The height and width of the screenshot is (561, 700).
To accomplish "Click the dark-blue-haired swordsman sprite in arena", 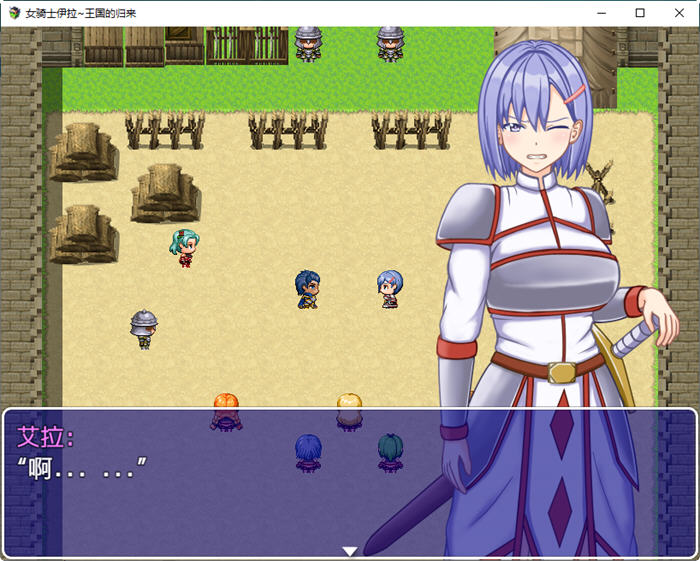I will coord(307,289).
